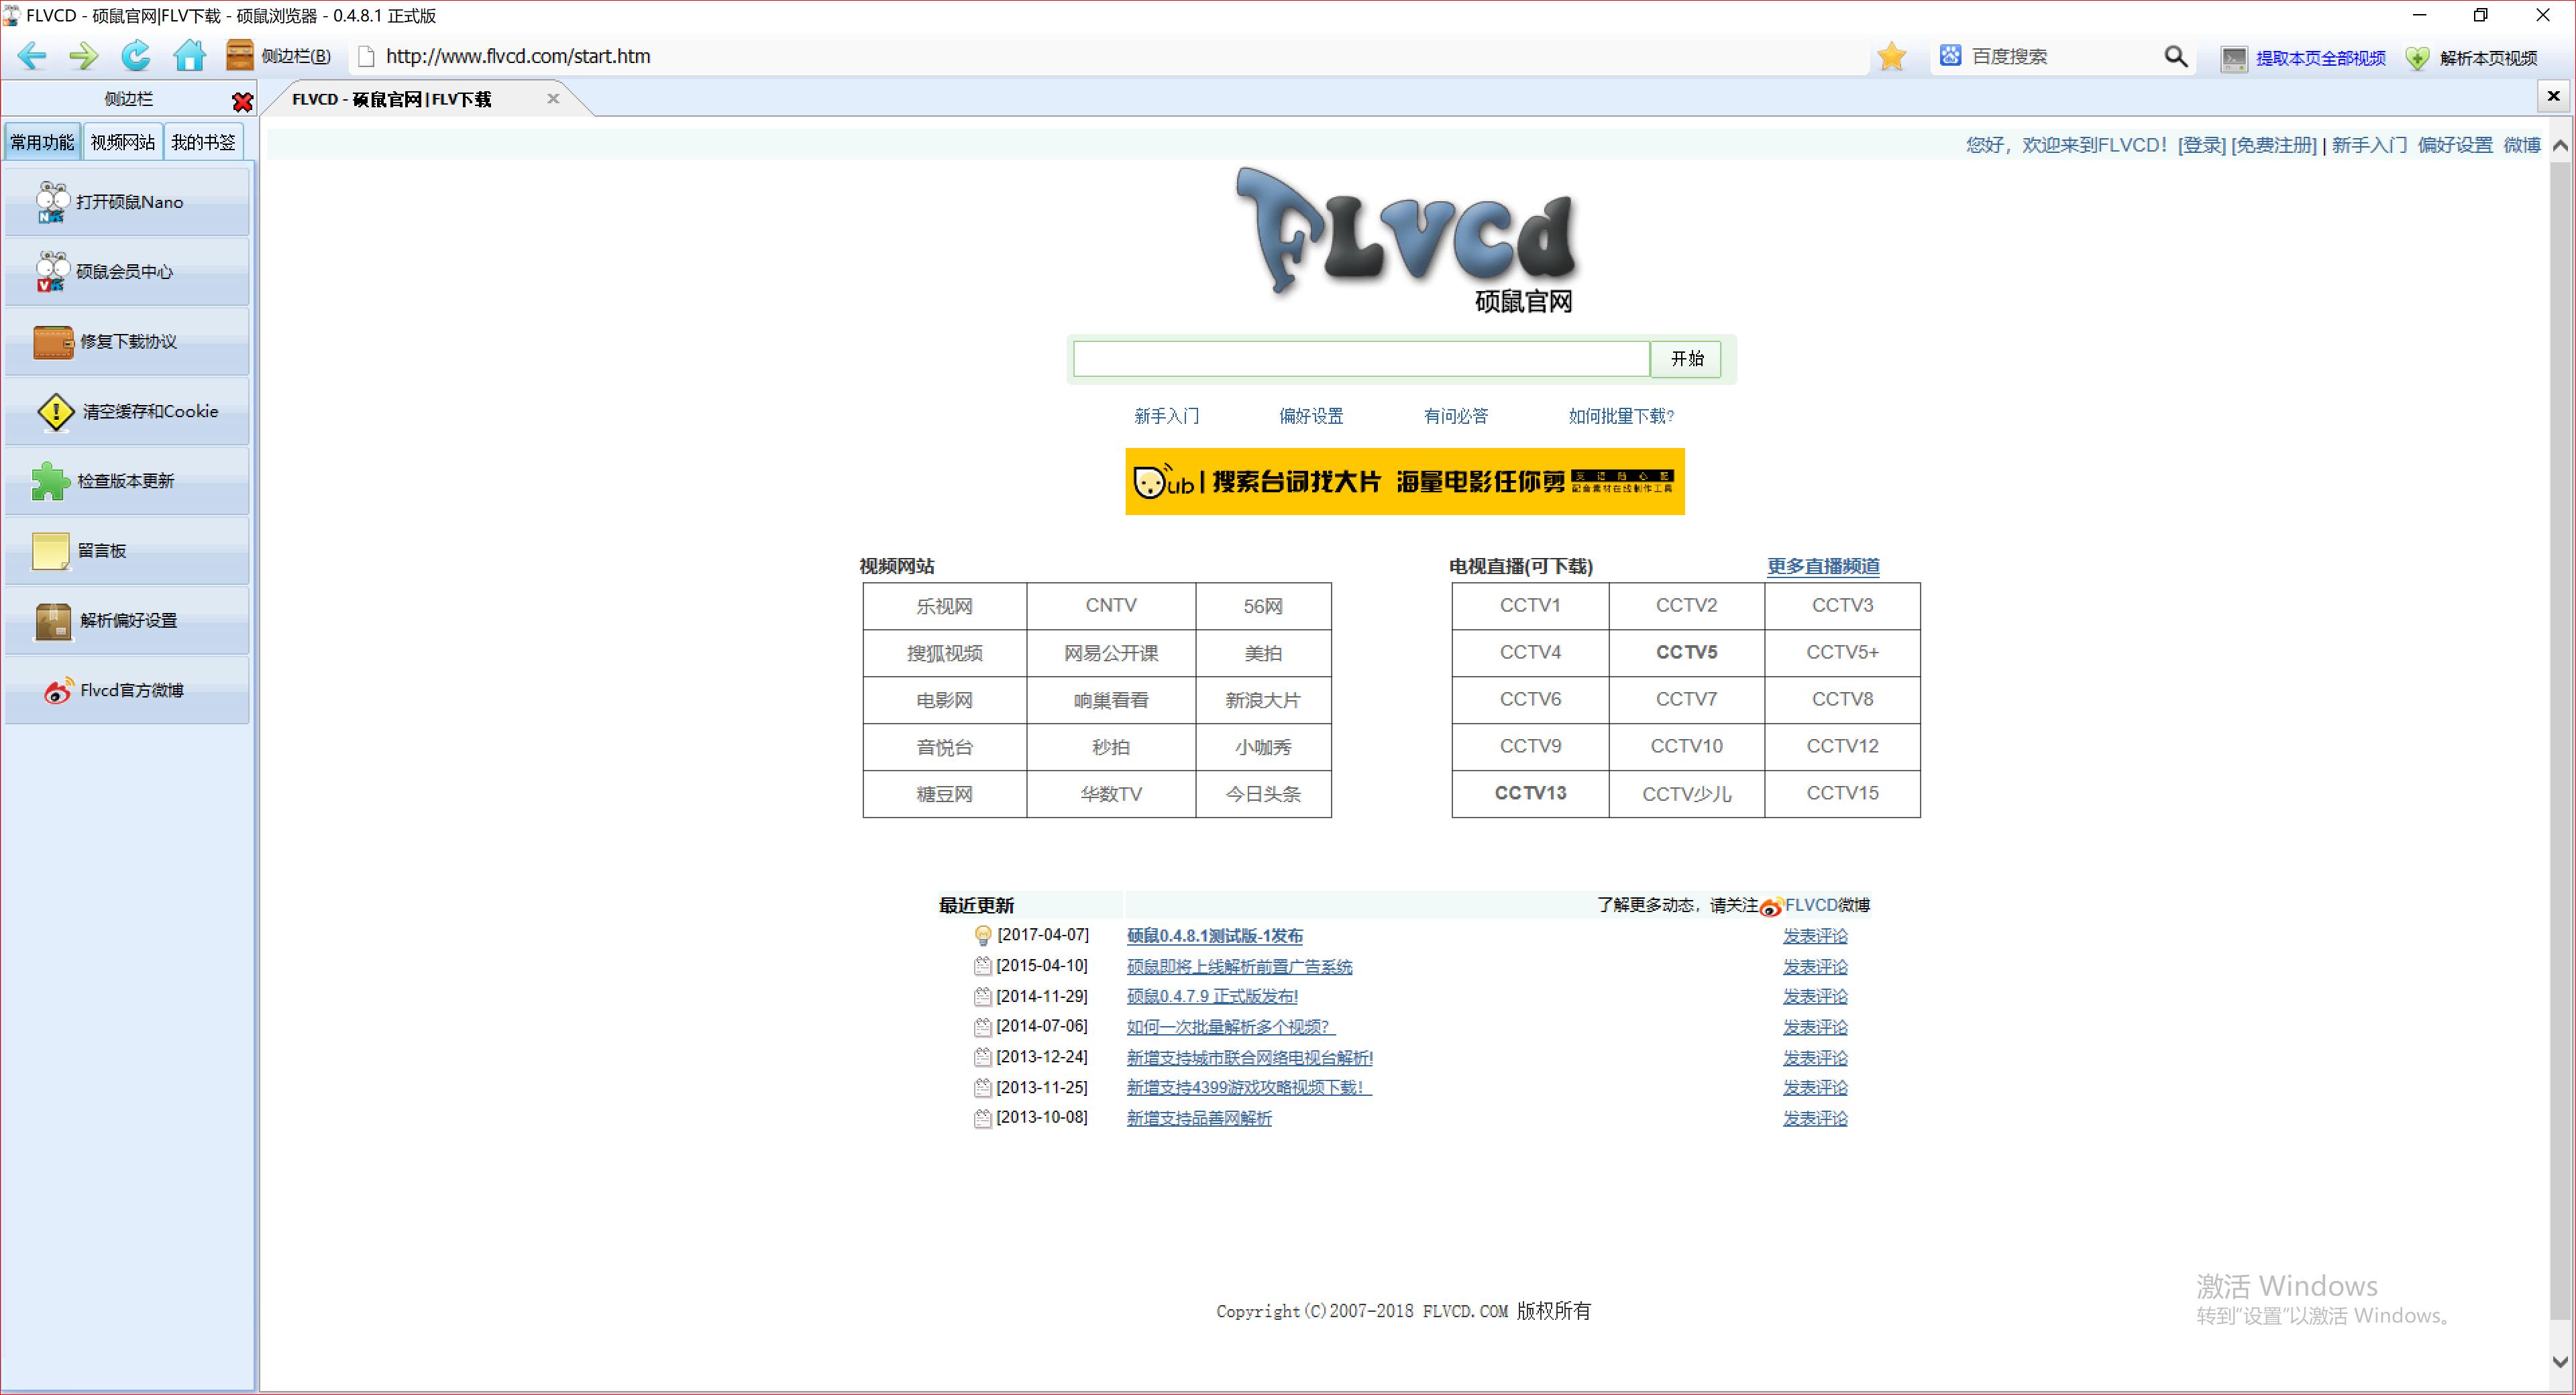Click the magnifier search icon
This screenshot has width=2576, height=1395.
coord(2175,57)
